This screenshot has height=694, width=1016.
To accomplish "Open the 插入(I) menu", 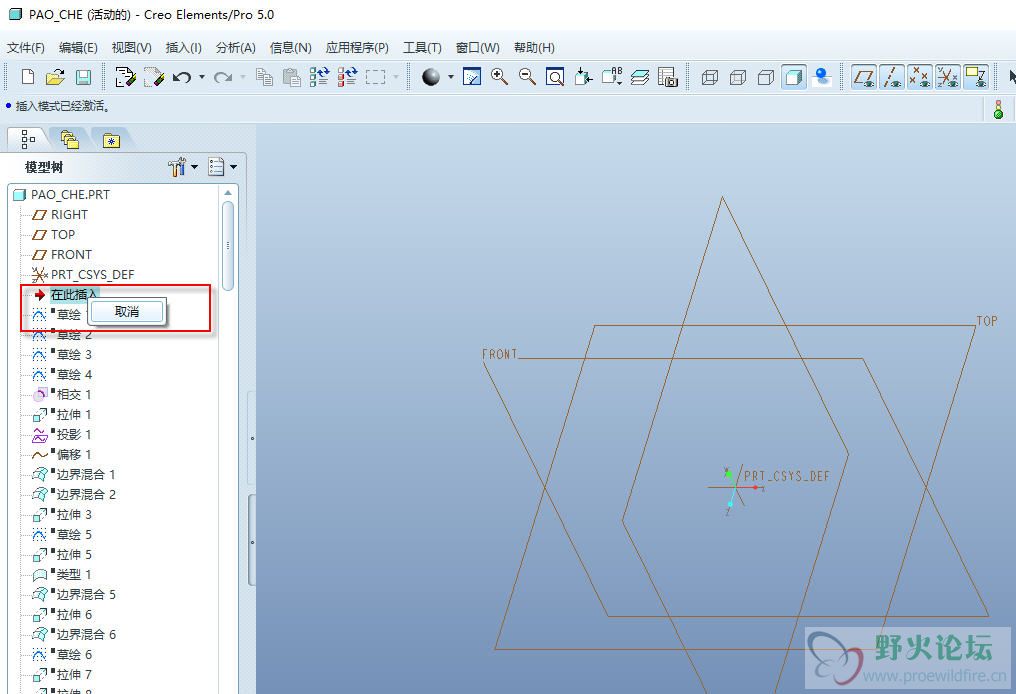I will click(183, 47).
